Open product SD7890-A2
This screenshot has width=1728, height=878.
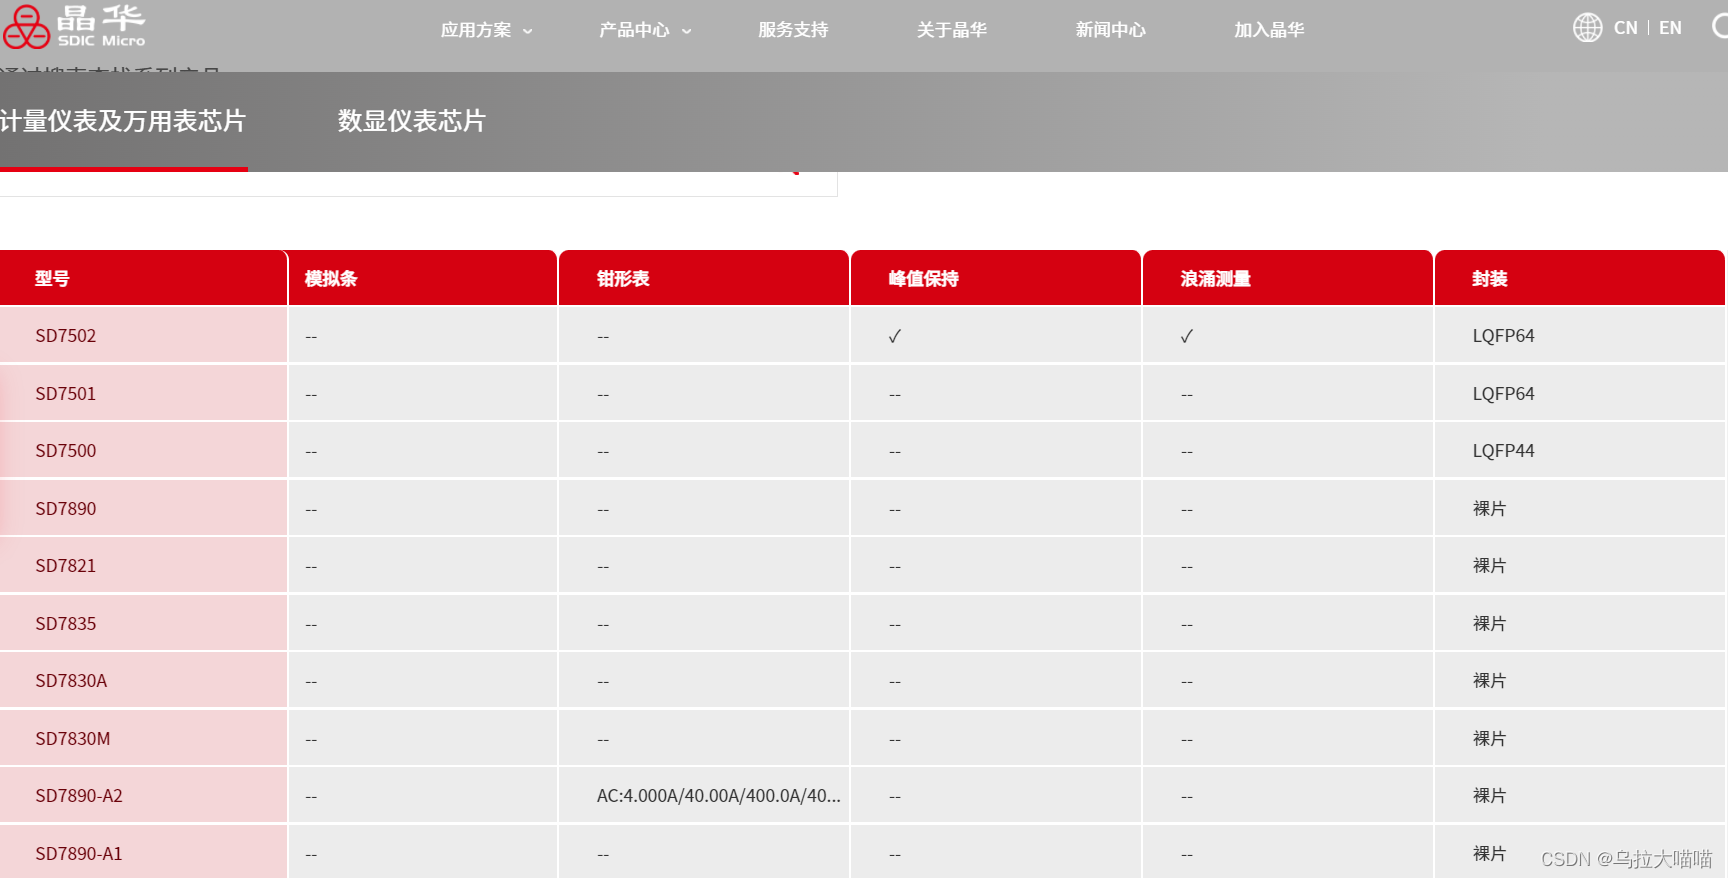point(79,796)
